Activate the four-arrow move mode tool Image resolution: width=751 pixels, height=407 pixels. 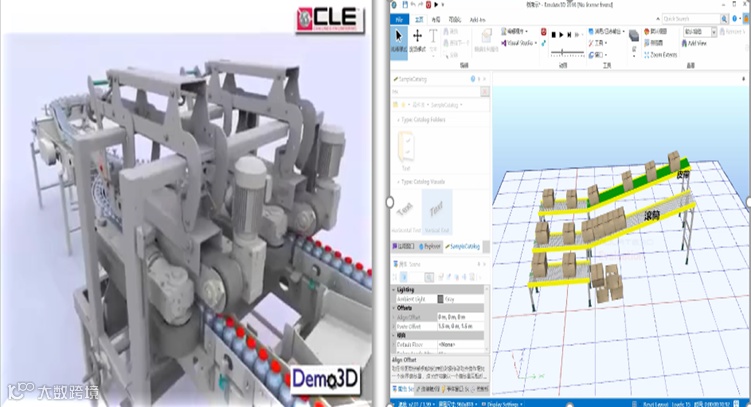click(x=417, y=41)
